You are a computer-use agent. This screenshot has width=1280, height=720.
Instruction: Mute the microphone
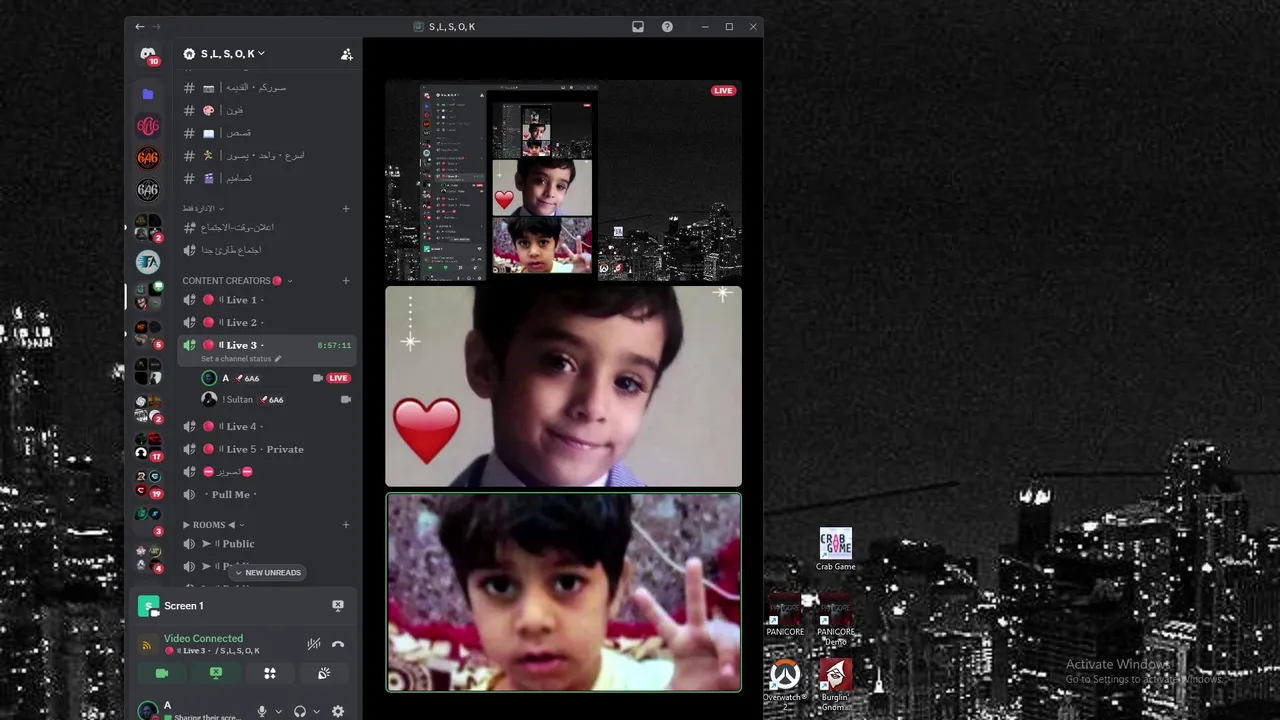coord(262,711)
